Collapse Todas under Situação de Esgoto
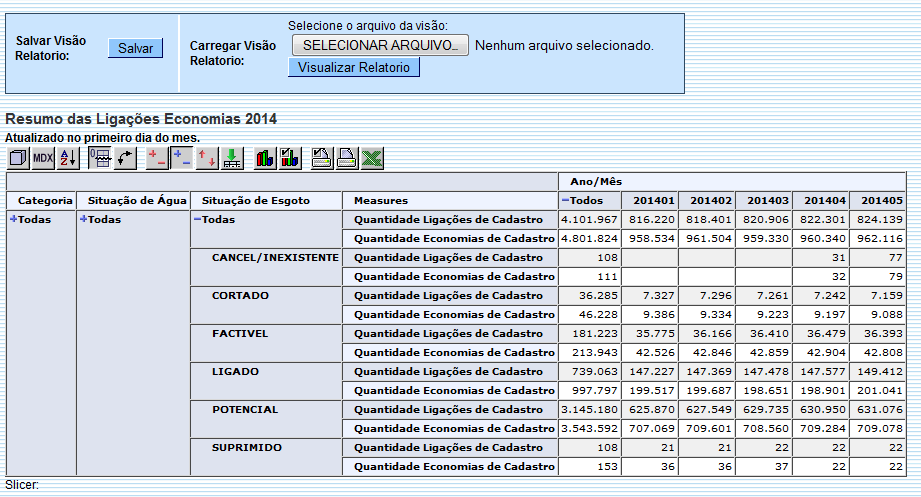 coord(197,219)
